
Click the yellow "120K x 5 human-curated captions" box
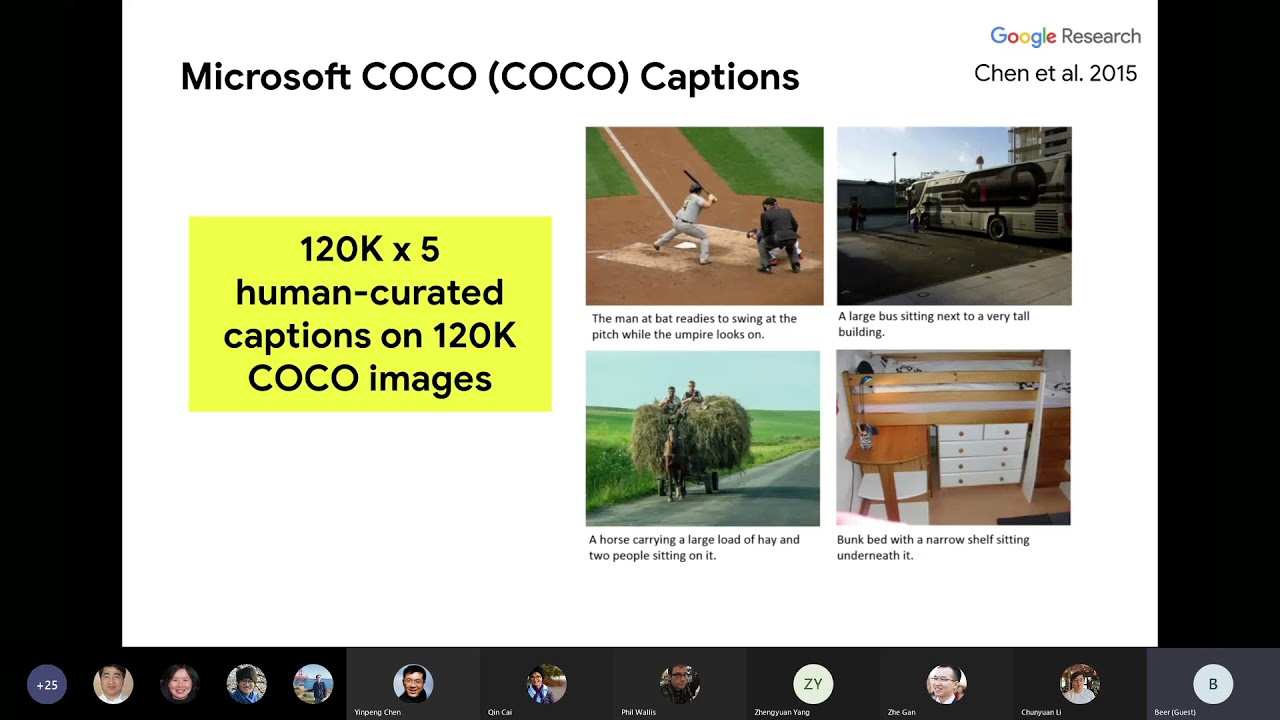click(x=370, y=314)
